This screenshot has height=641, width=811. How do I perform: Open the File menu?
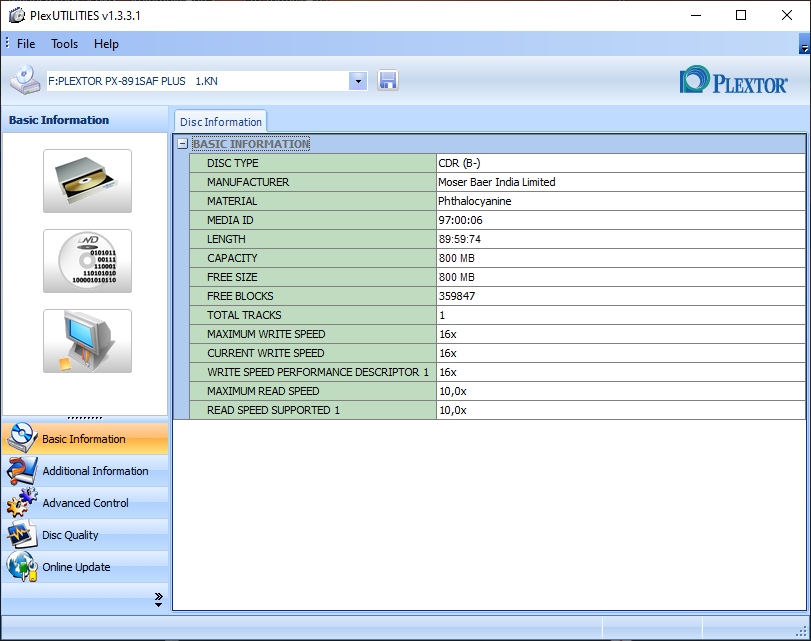click(x=26, y=44)
